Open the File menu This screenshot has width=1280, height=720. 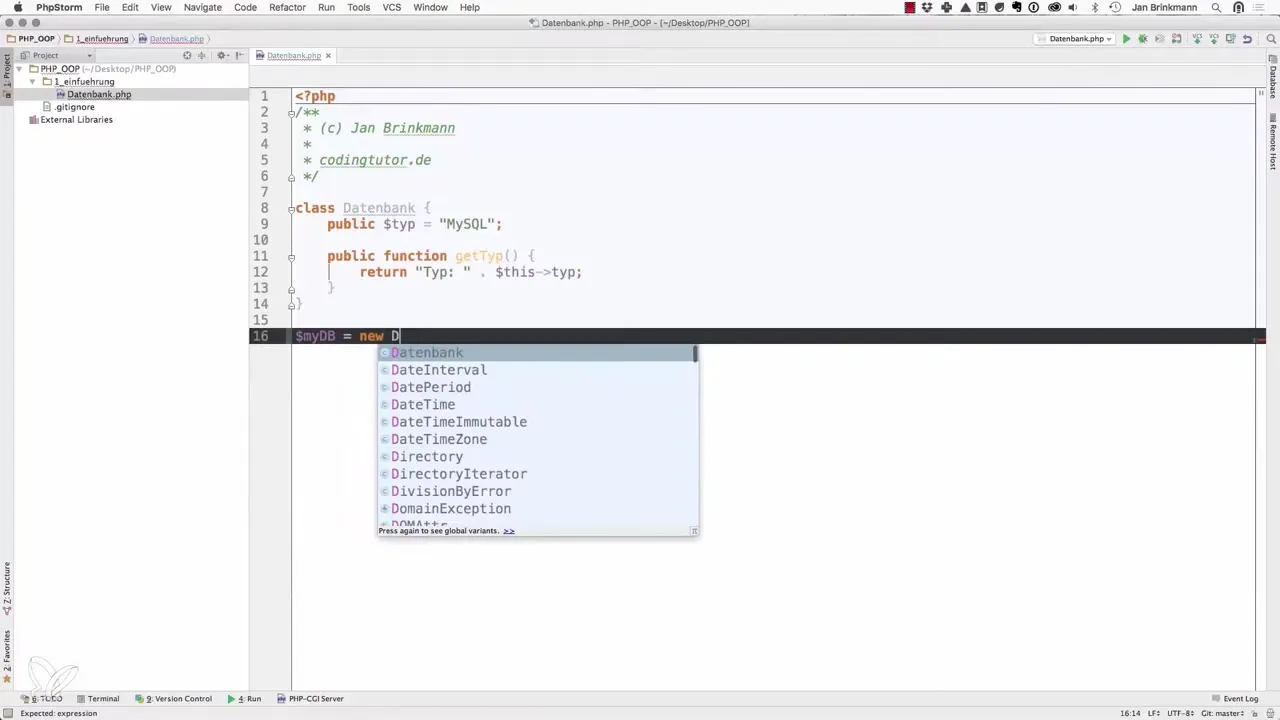click(x=102, y=7)
